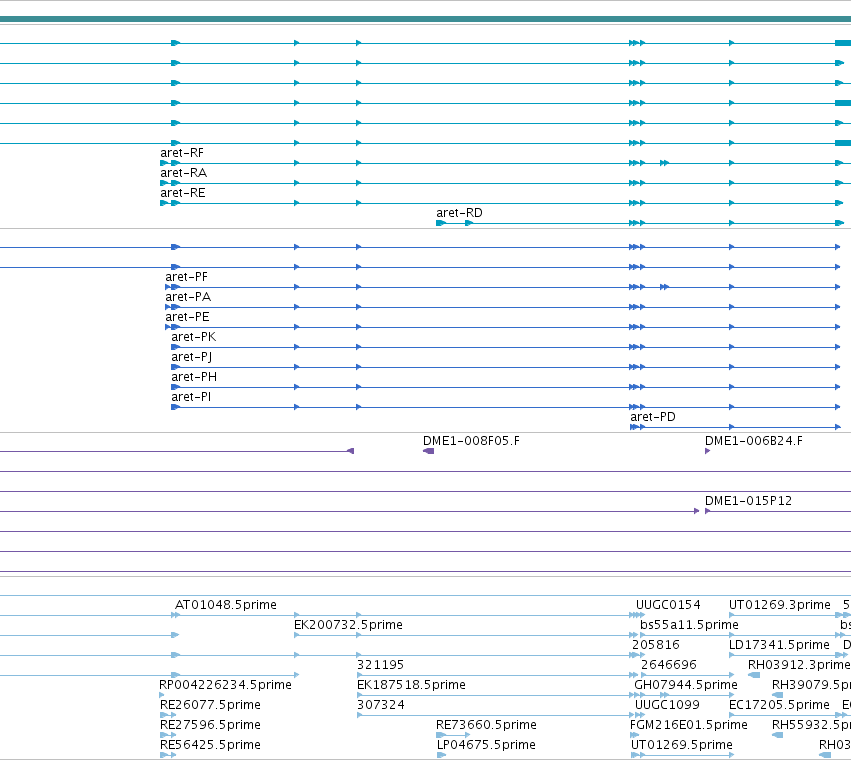Click the small purple arrow under DME1-006B24.F
This screenshot has width=851, height=760.
pos(707,451)
